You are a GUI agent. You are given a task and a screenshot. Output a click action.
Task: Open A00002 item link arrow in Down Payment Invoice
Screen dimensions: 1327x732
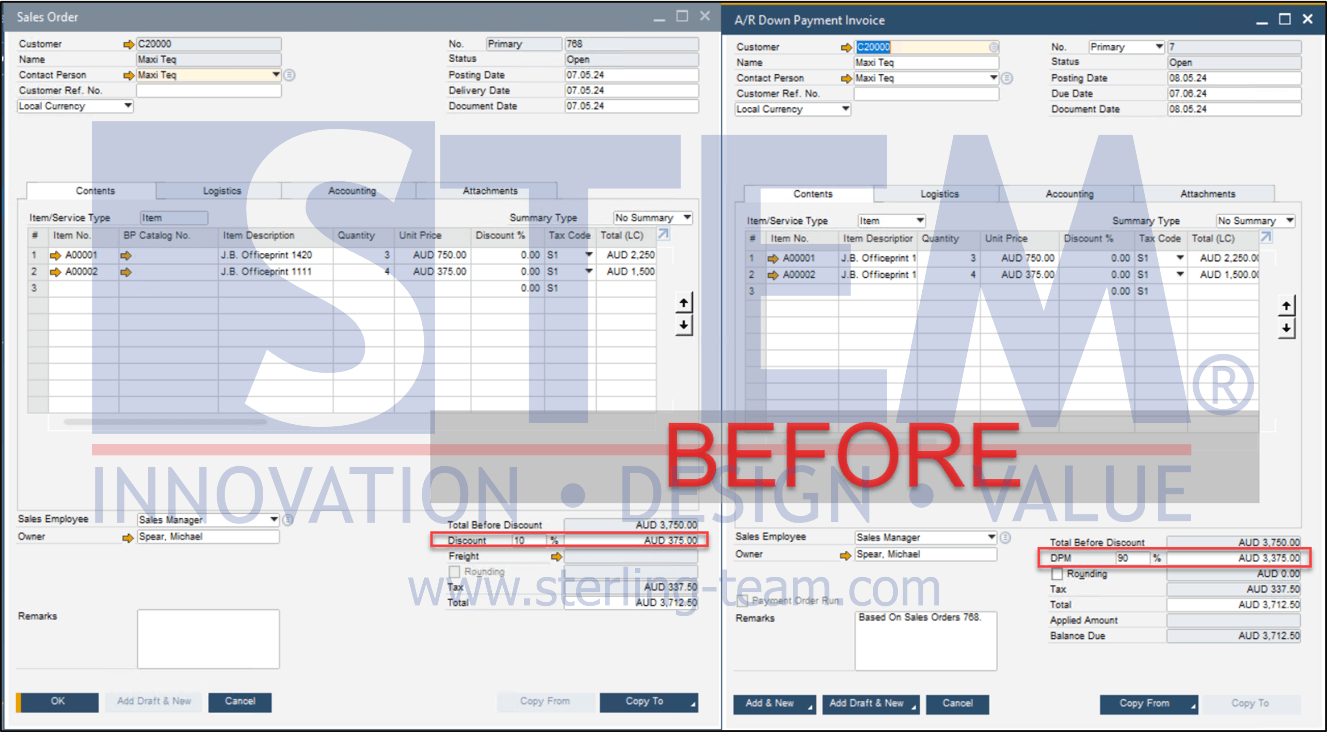coord(774,274)
